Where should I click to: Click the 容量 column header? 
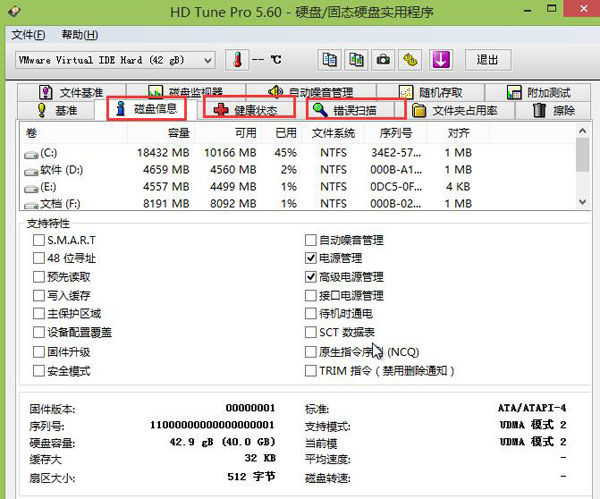[161, 133]
